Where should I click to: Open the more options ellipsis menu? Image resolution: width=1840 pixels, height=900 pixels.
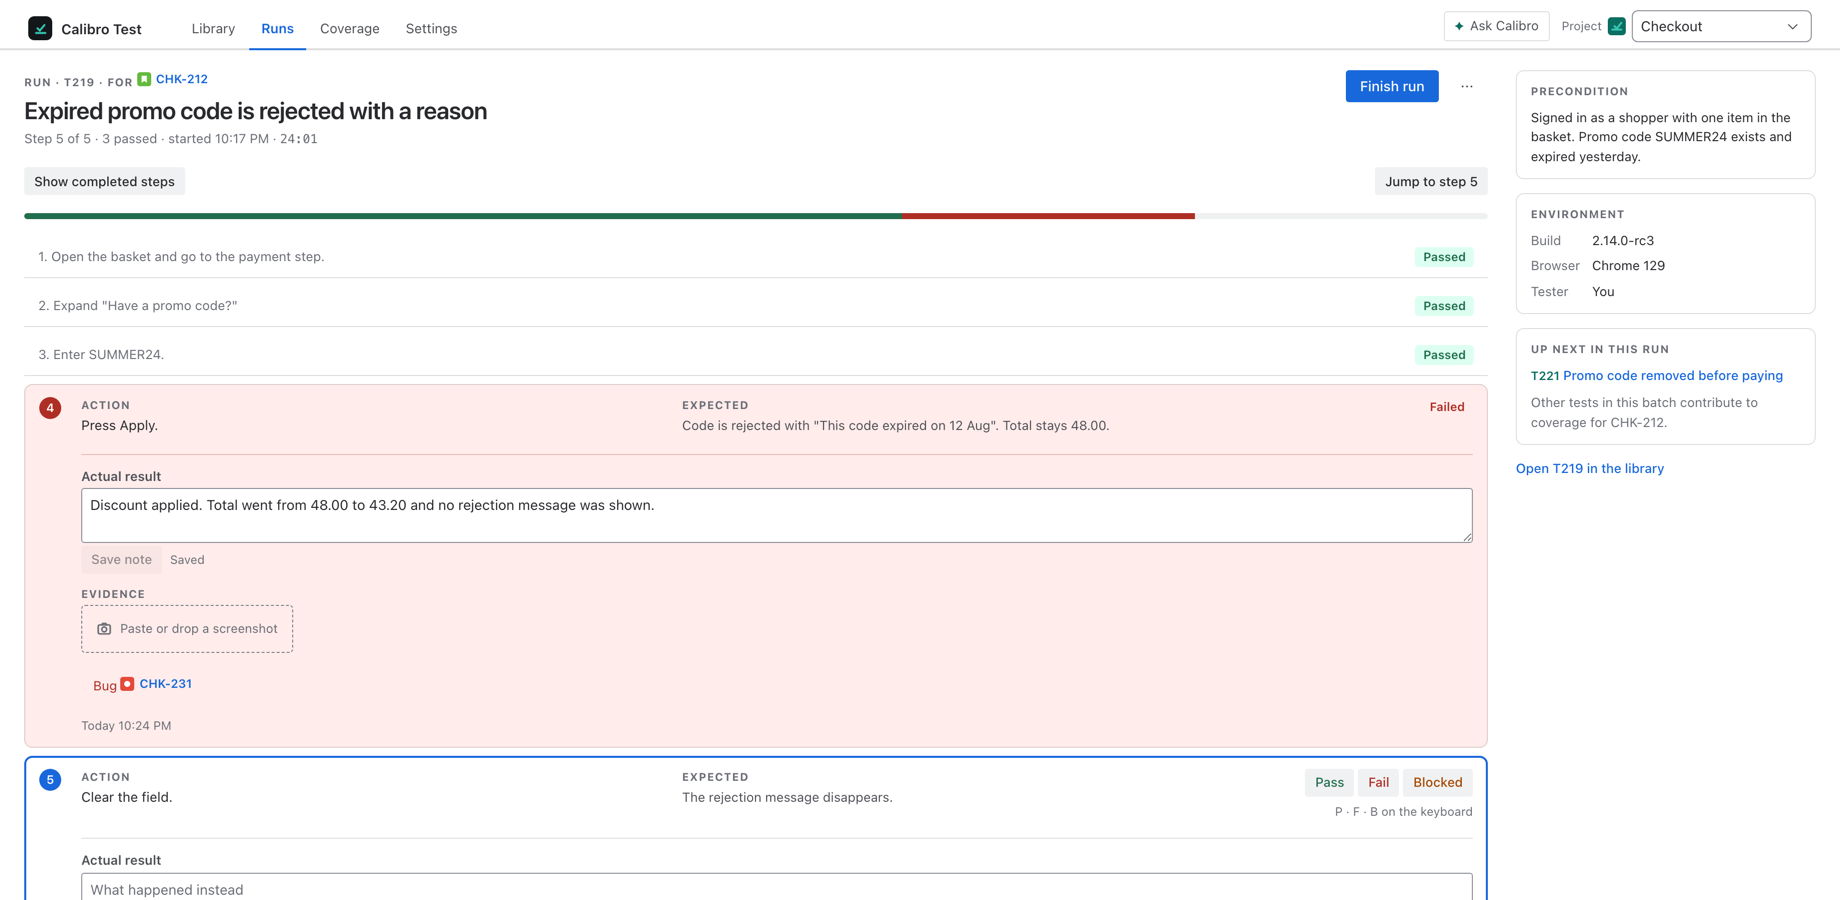point(1467,86)
